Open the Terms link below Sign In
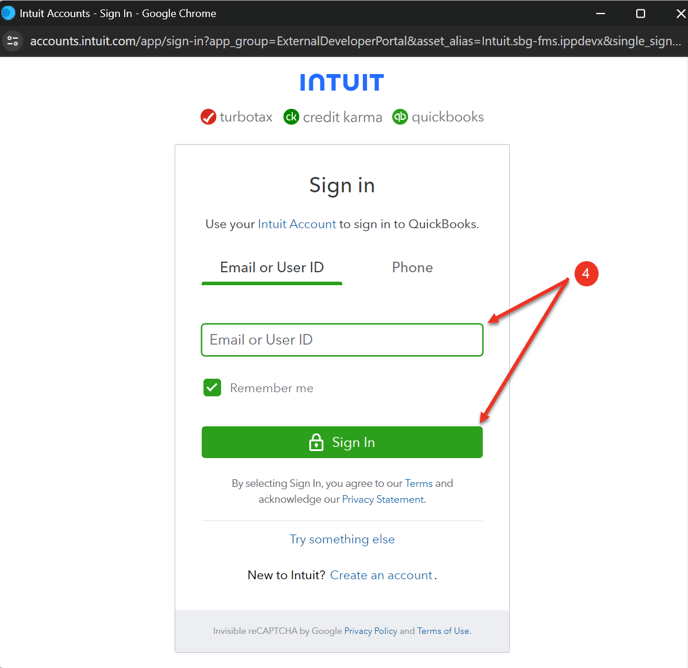The height and width of the screenshot is (668, 688). coord(419,483)
